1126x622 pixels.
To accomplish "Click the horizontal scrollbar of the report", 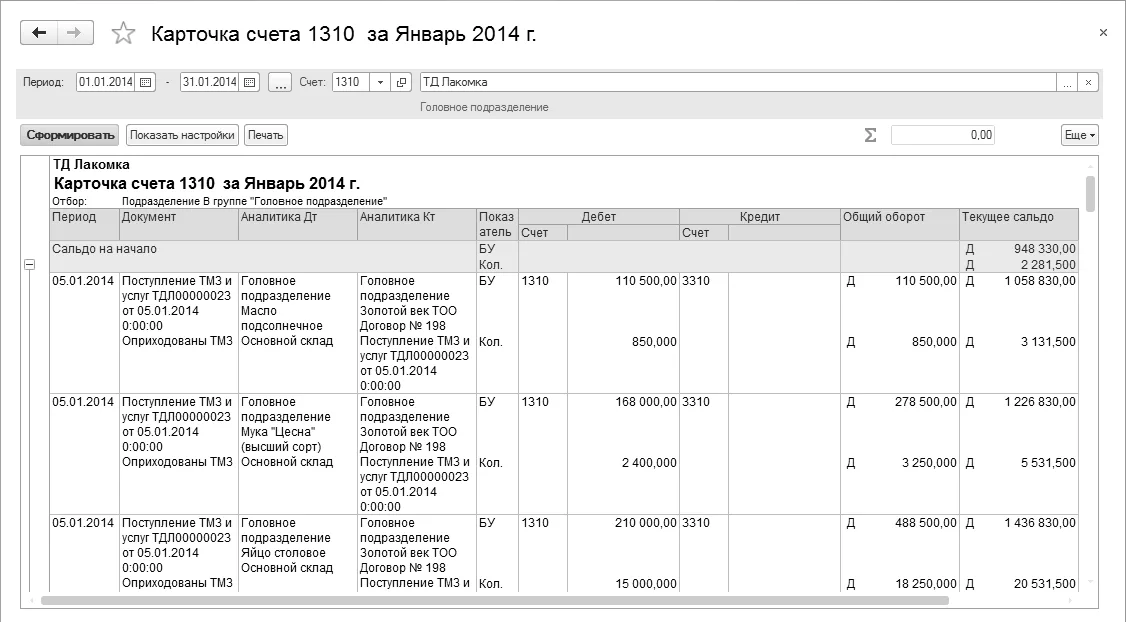I will [495, 600].
